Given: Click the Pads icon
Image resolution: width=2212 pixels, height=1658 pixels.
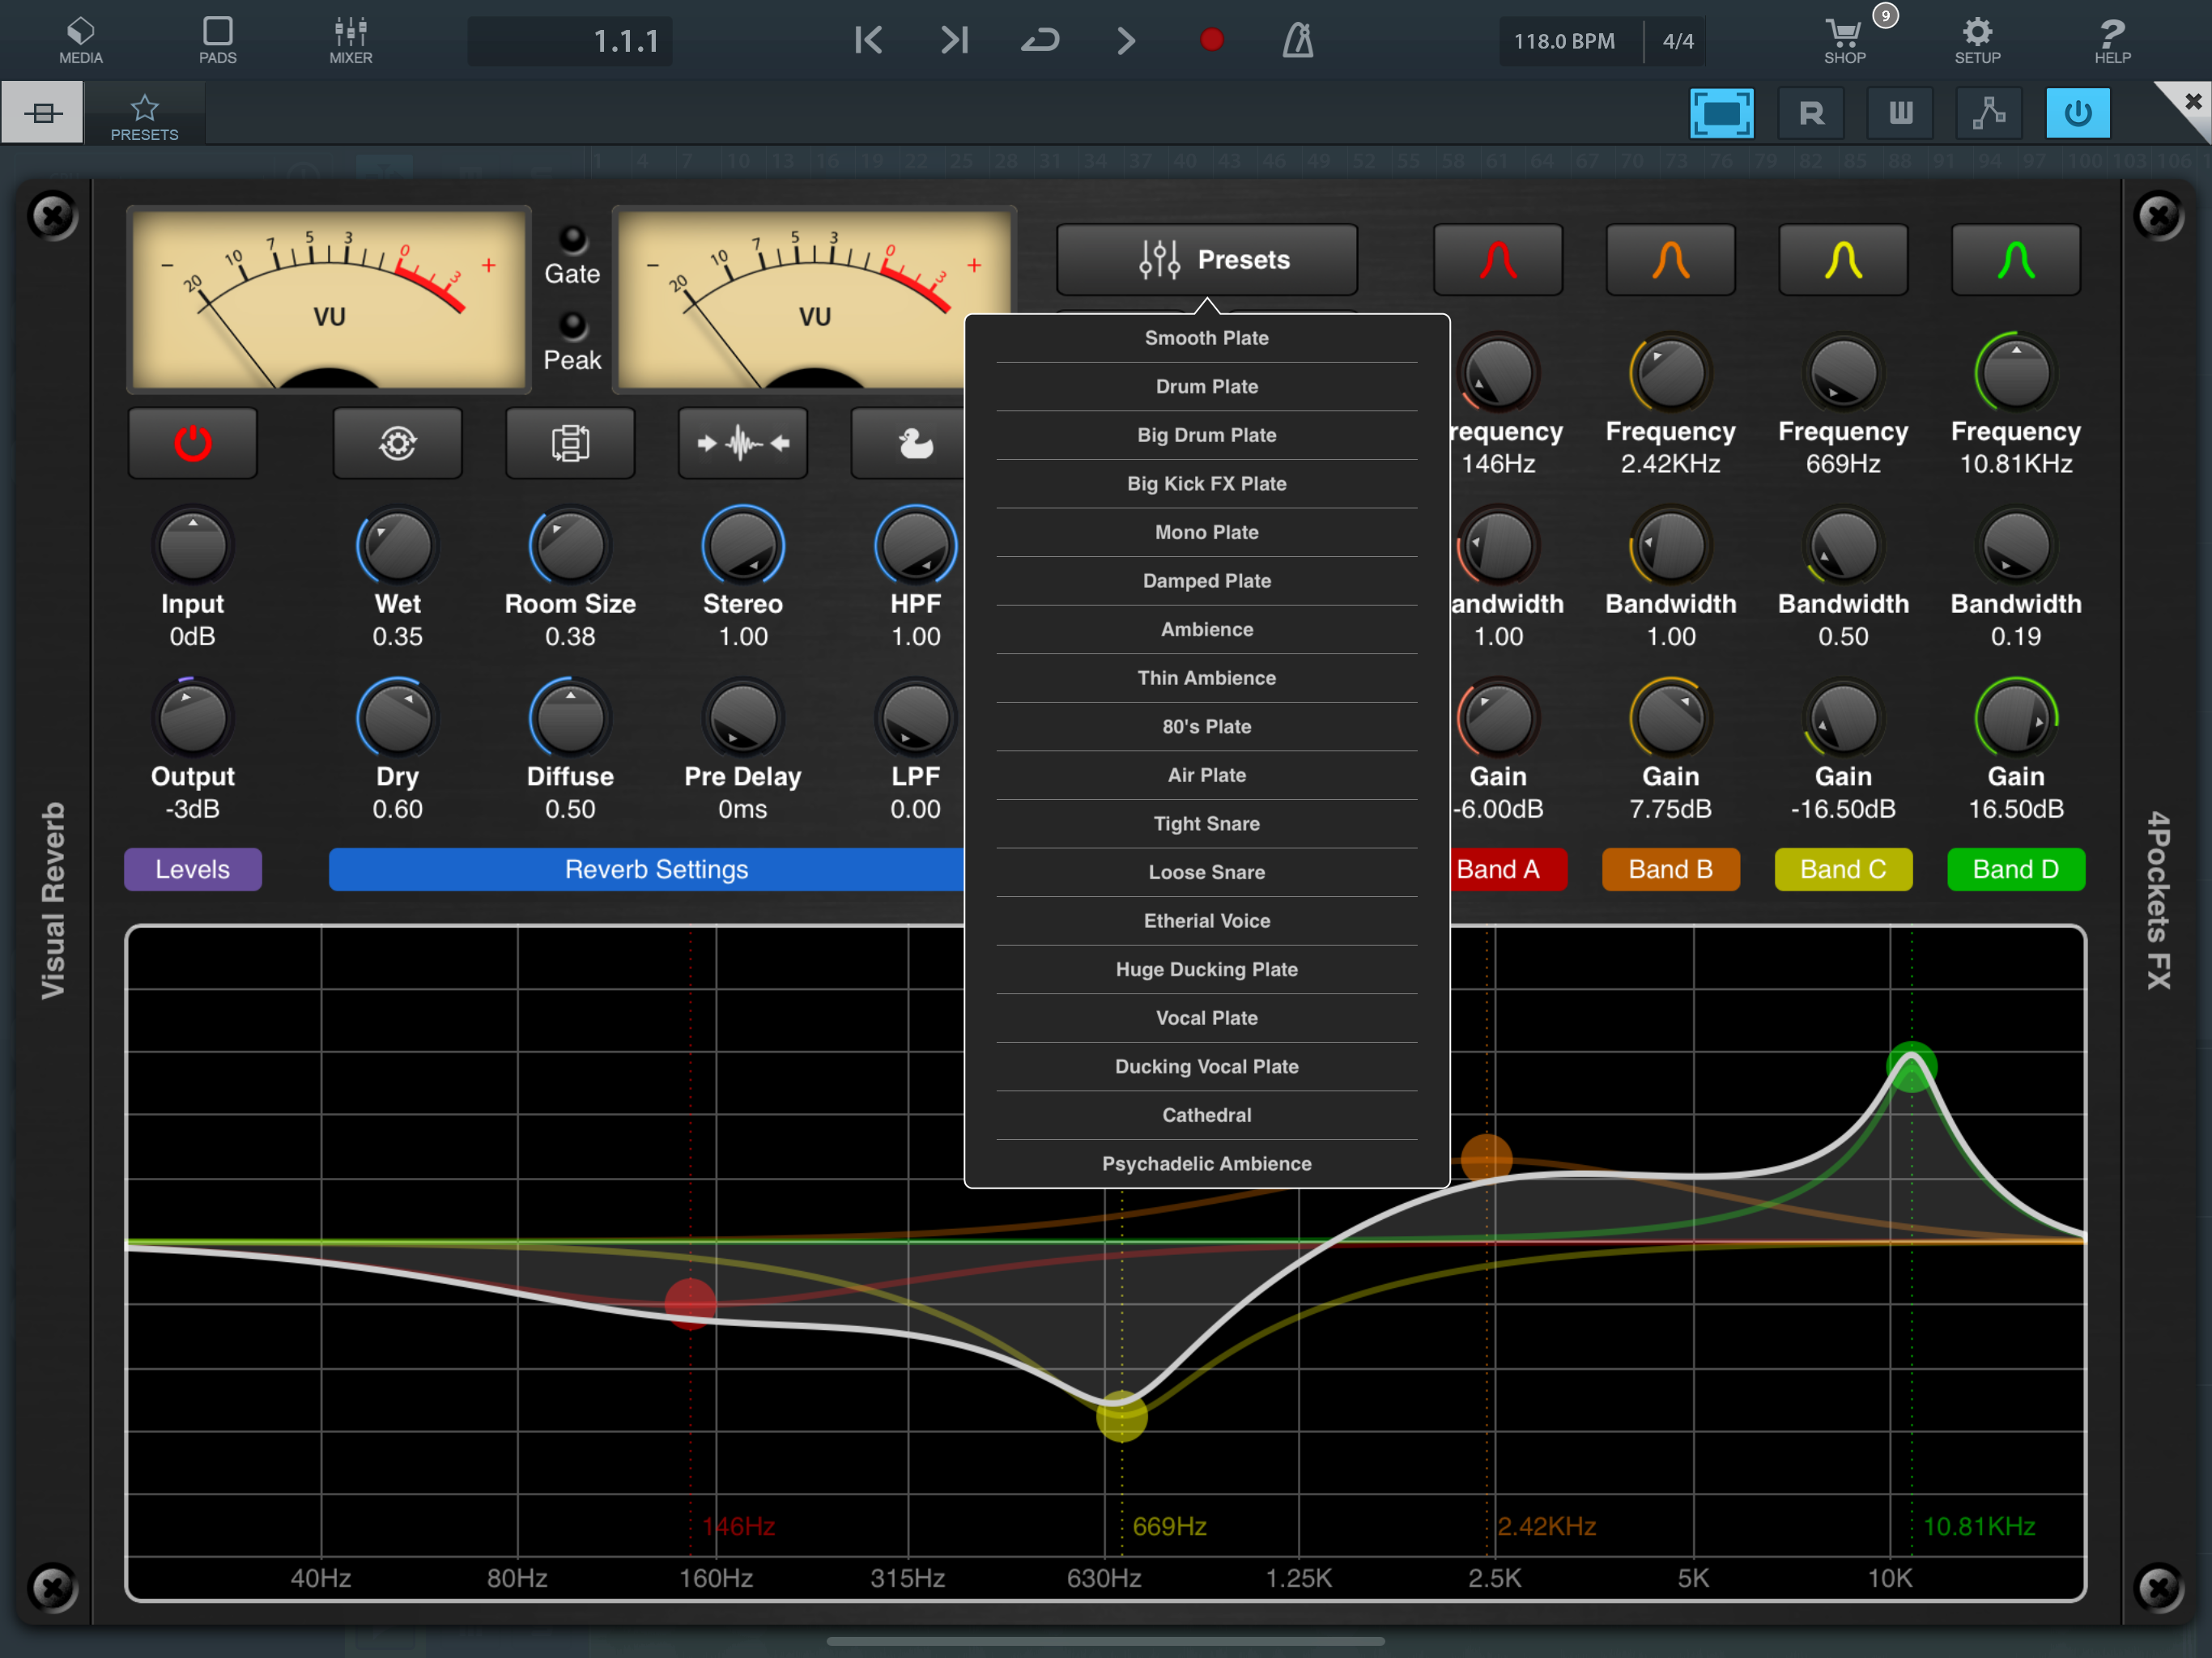Looking at the screenshot, I should coord(217,41).
